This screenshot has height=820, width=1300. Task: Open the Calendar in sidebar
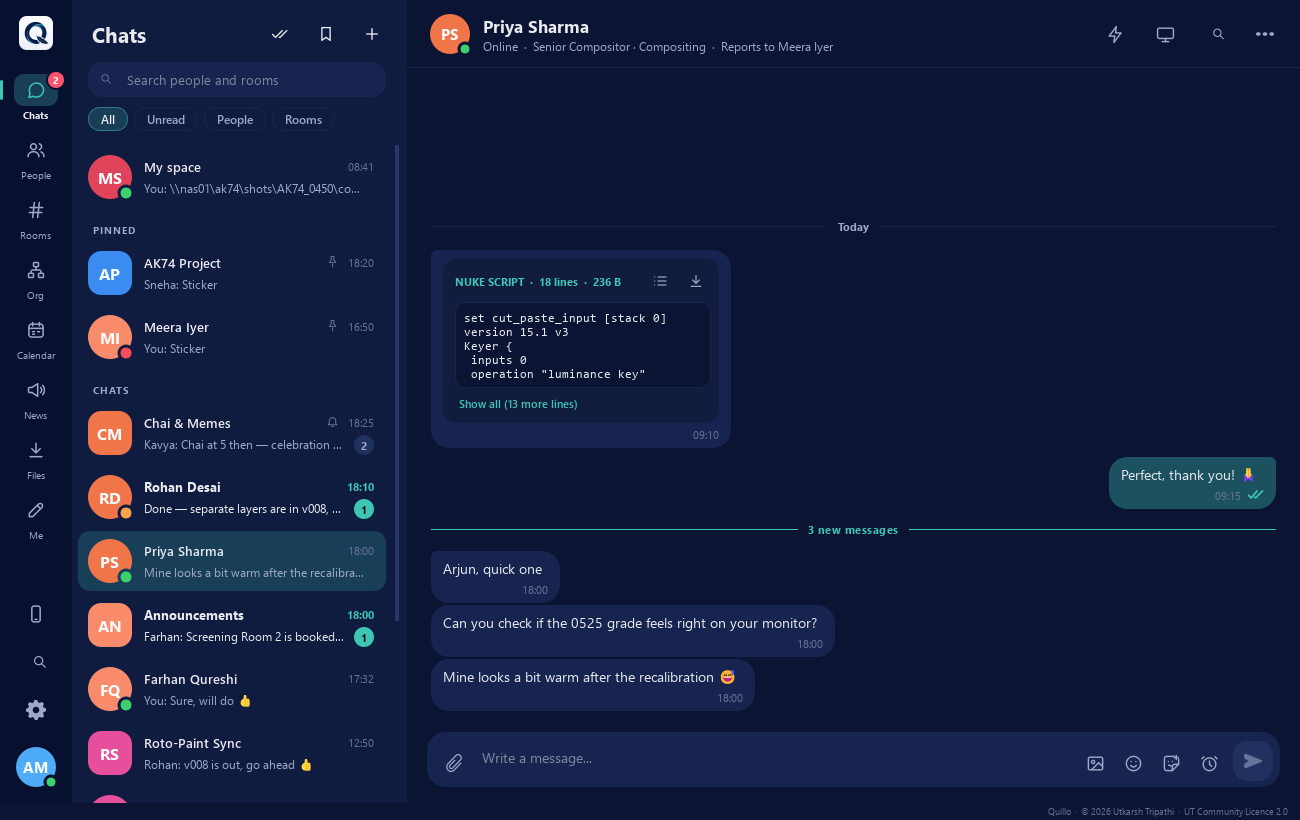(x=36, y=340)
